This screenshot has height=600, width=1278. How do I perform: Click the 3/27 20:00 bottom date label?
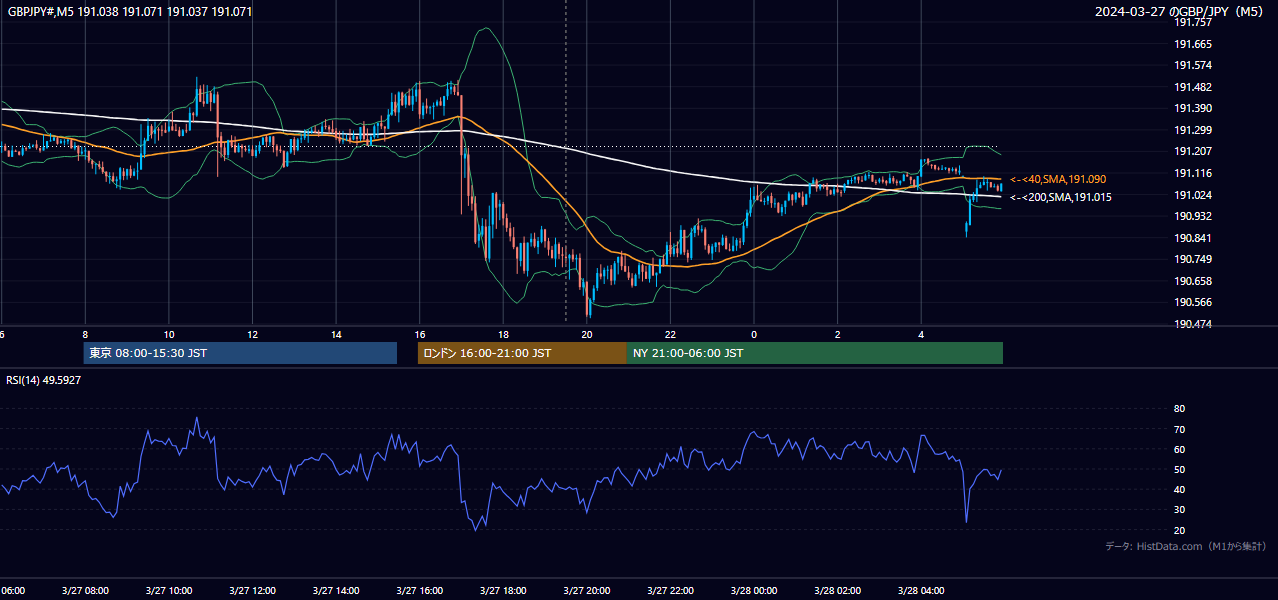click(587, 591)
